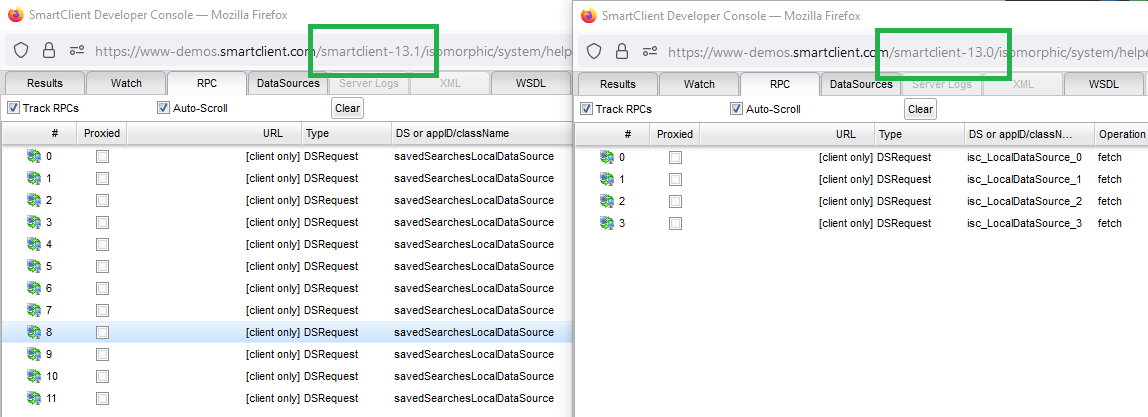Open the site security padlock in left window
The width and height of the screenshot is (1148, 417).
point(49,50)
